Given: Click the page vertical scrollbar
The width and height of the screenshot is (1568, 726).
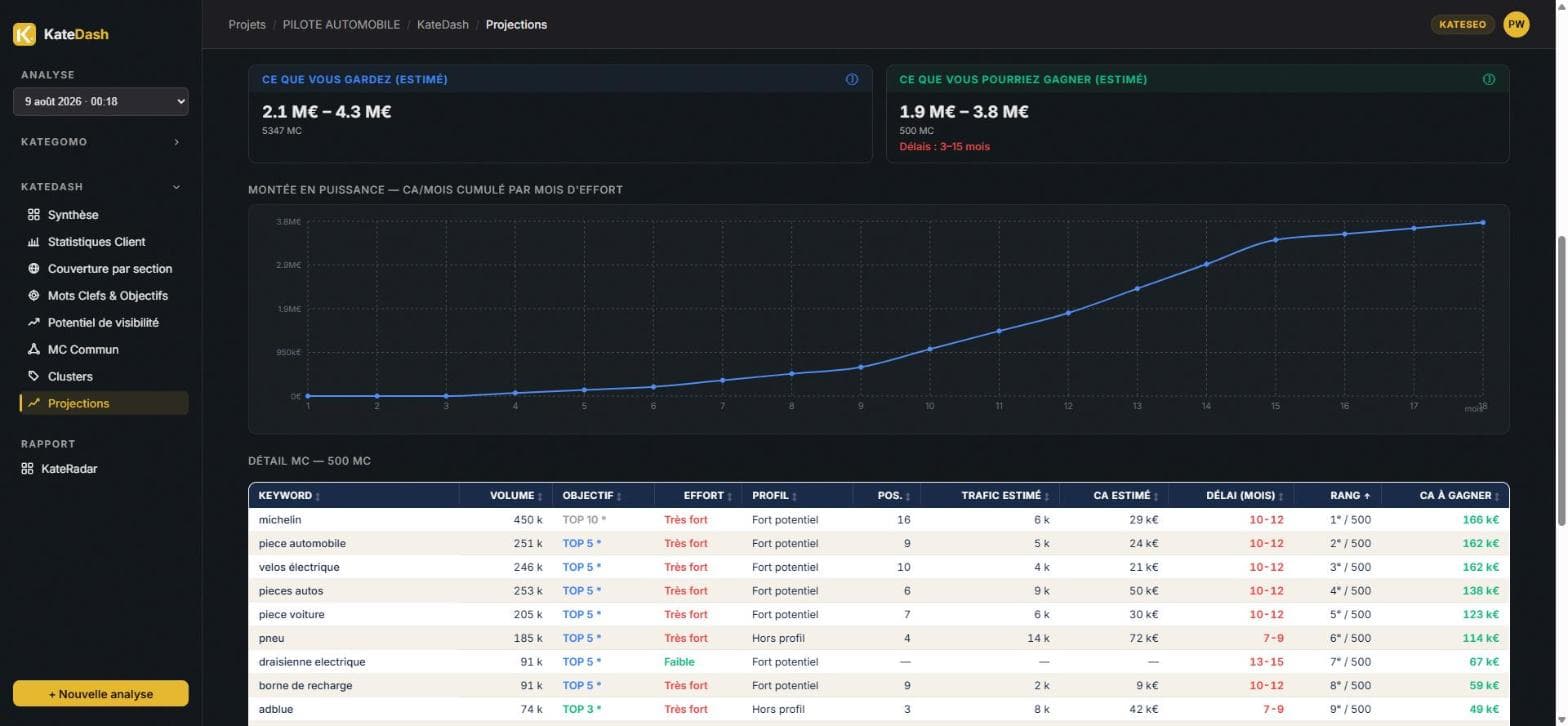Looking at the screenshot, I should (x=1561, y=380).
